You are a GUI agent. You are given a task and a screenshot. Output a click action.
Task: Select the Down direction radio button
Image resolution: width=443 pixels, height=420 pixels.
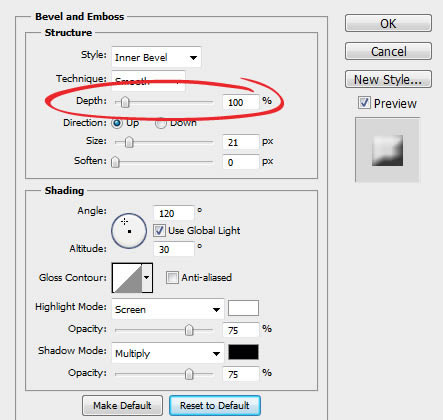[x=160, y=123]
